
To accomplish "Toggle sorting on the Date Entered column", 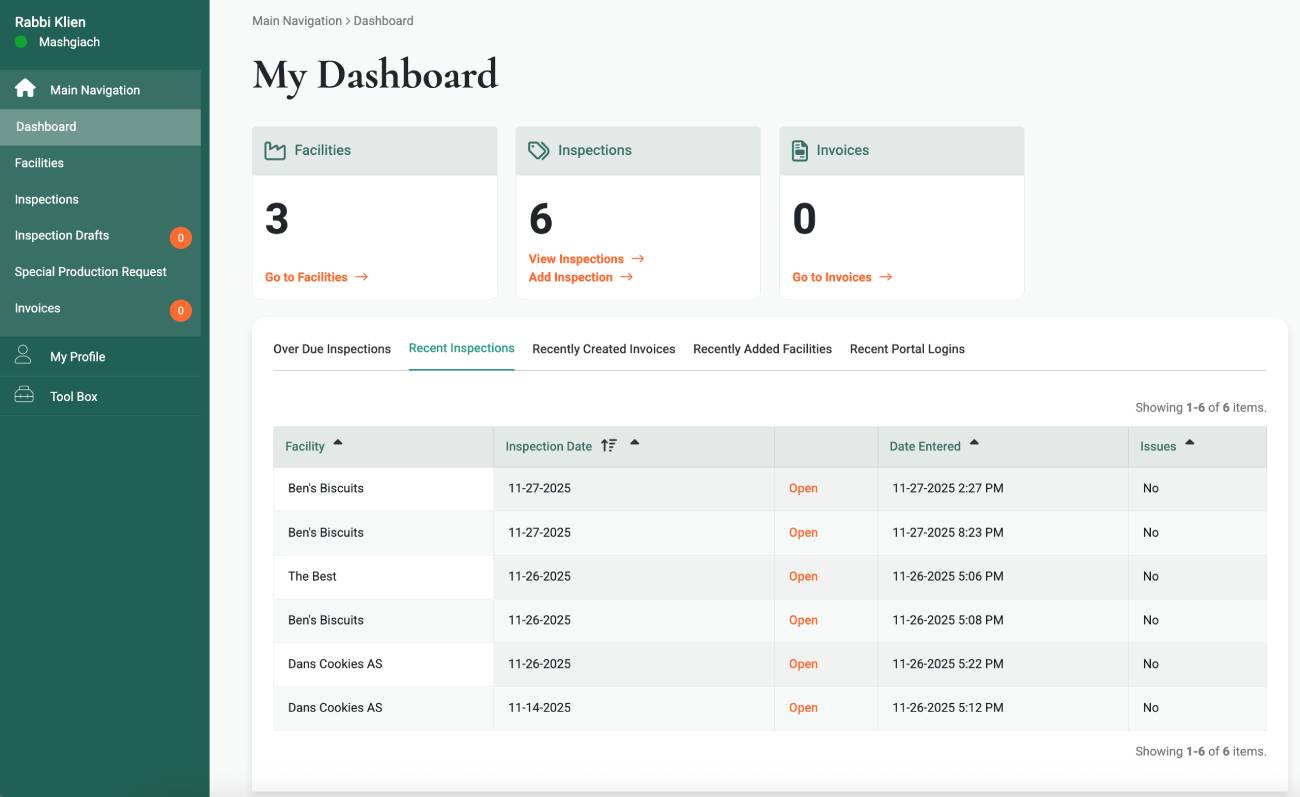I will coord(973,441).
